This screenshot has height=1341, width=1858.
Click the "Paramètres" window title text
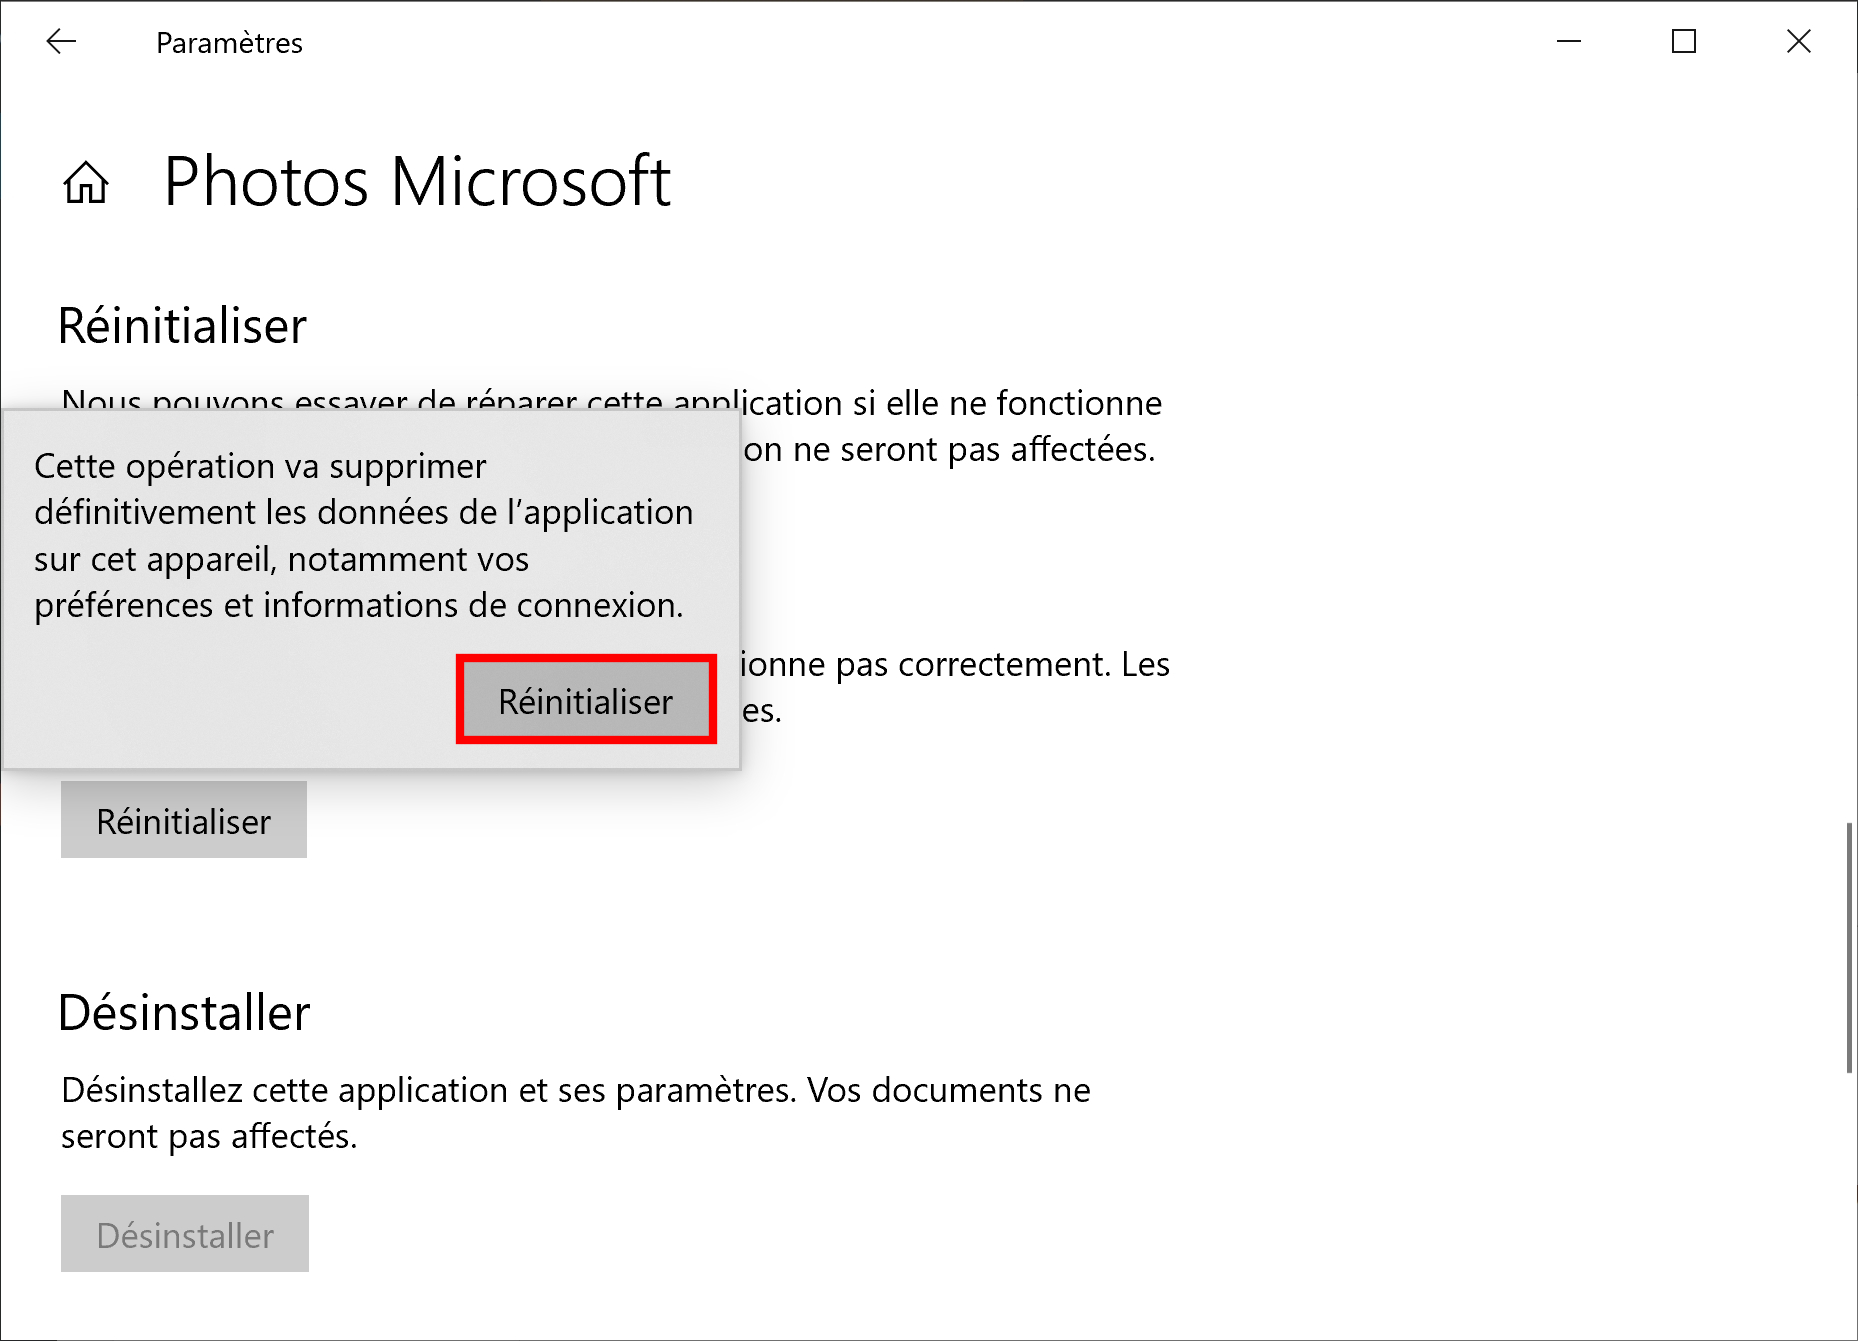coord(229,43)
